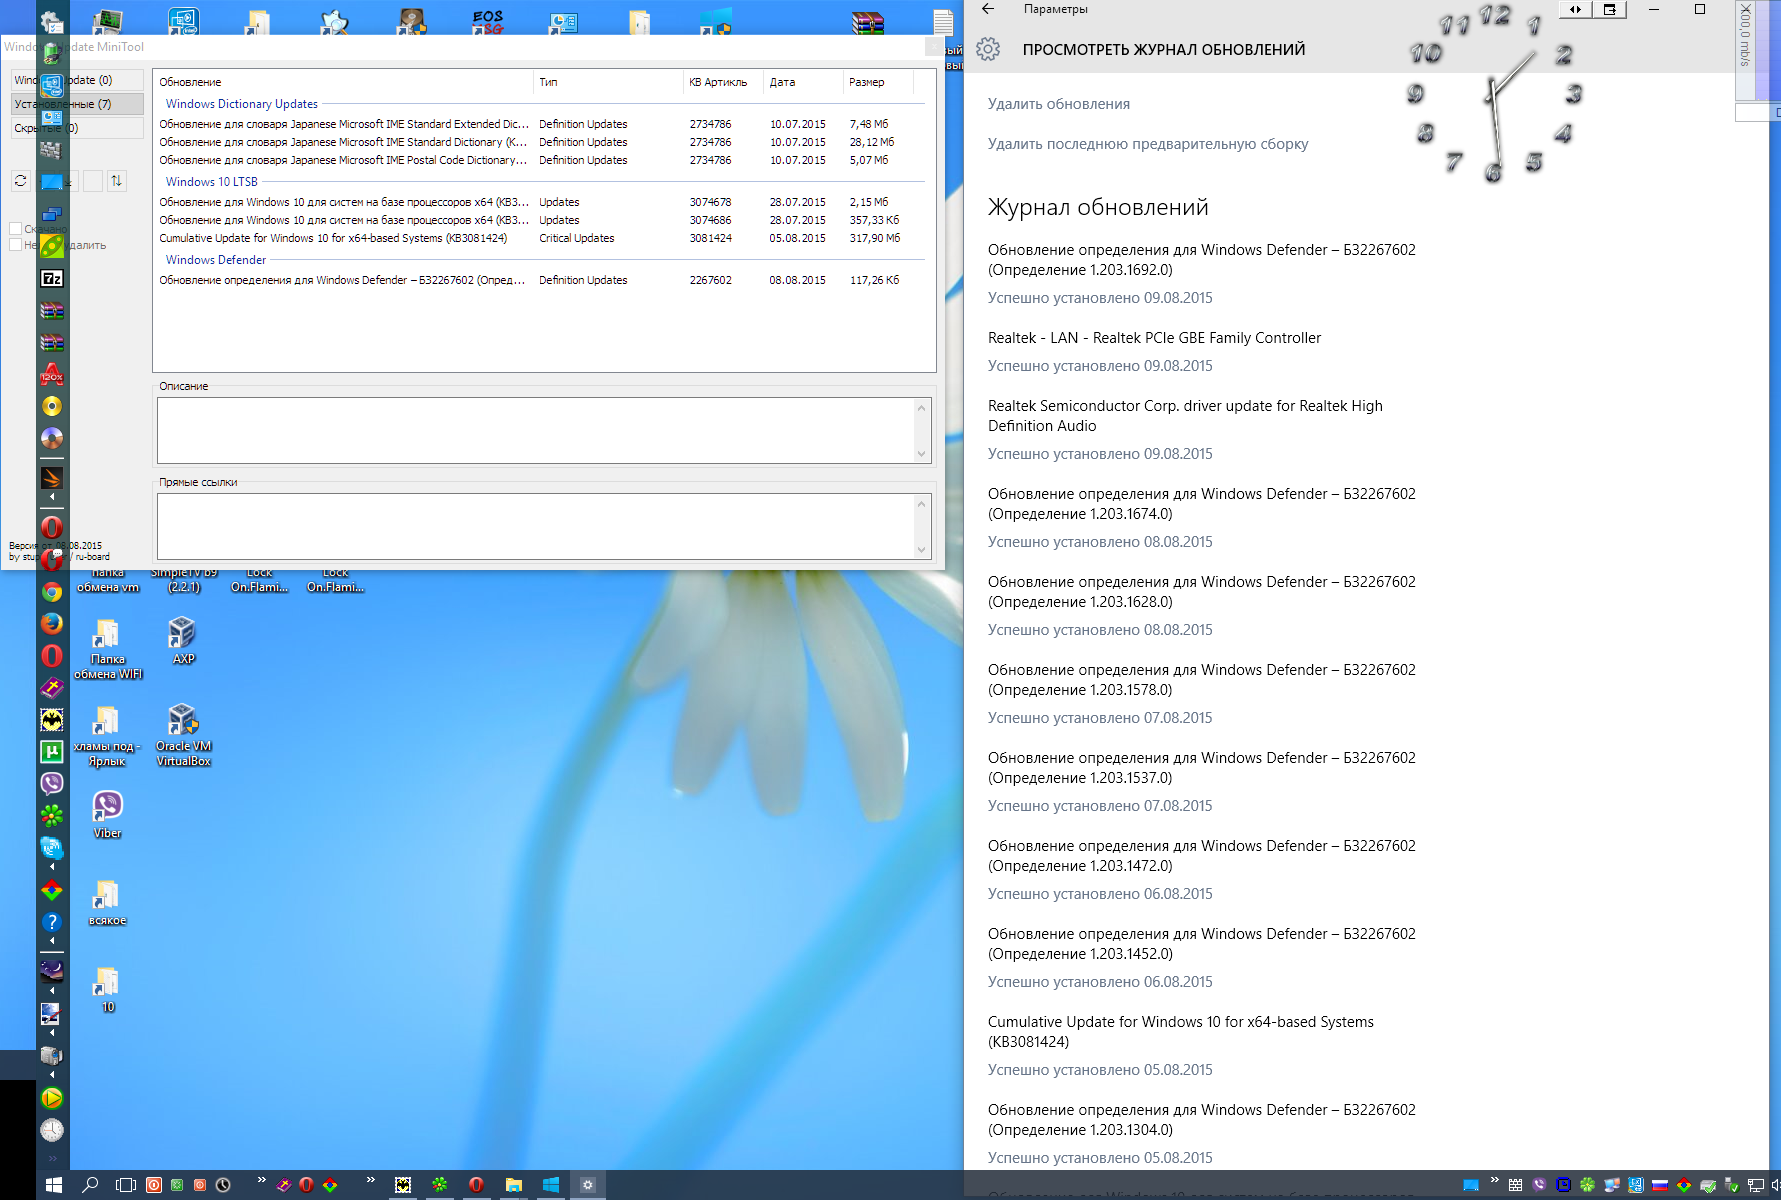Open Viber from the left dock
This screenshot has height=1200, width=1781.
[52, 783]
